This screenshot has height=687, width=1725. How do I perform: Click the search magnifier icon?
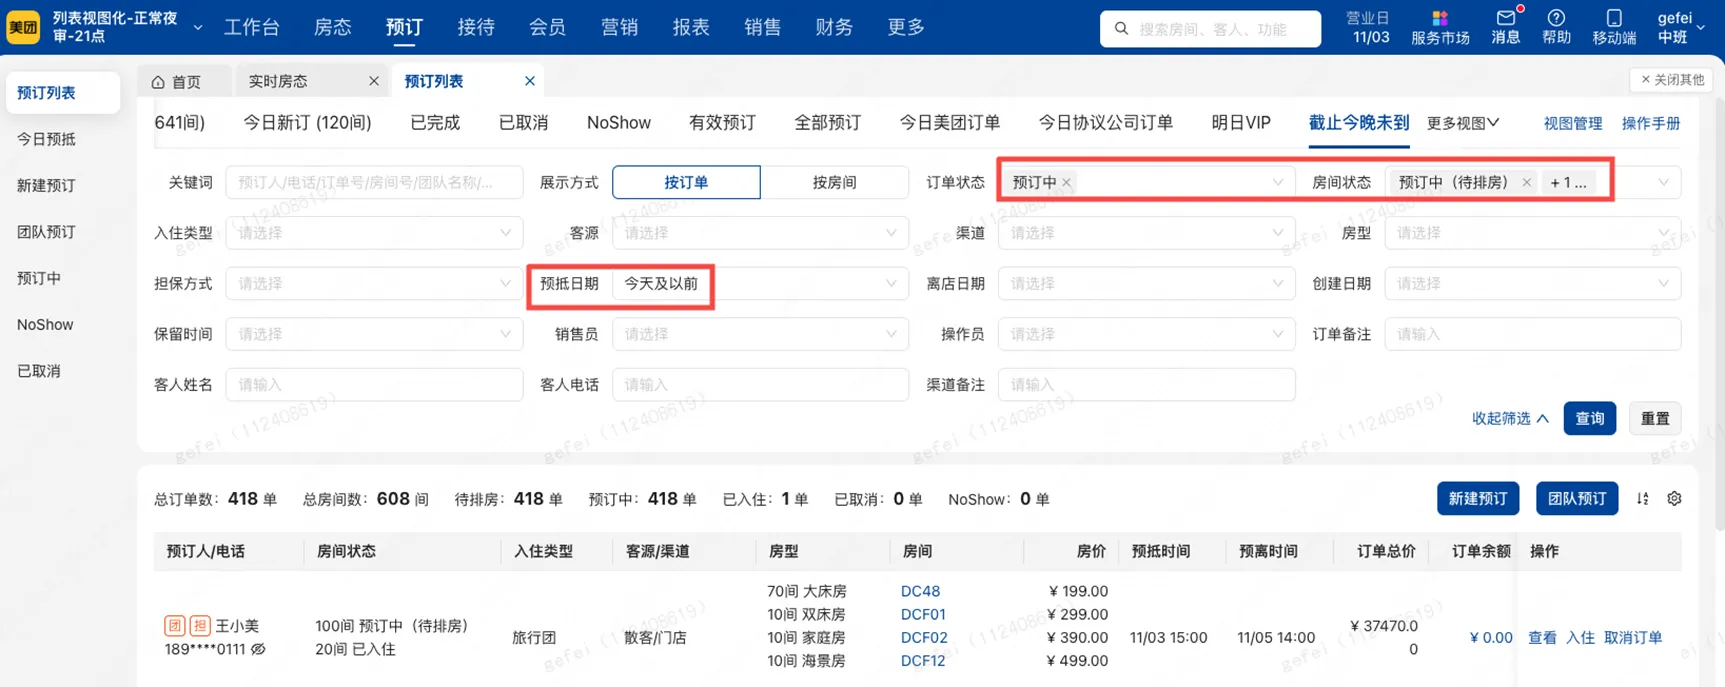pos(1121,29)
